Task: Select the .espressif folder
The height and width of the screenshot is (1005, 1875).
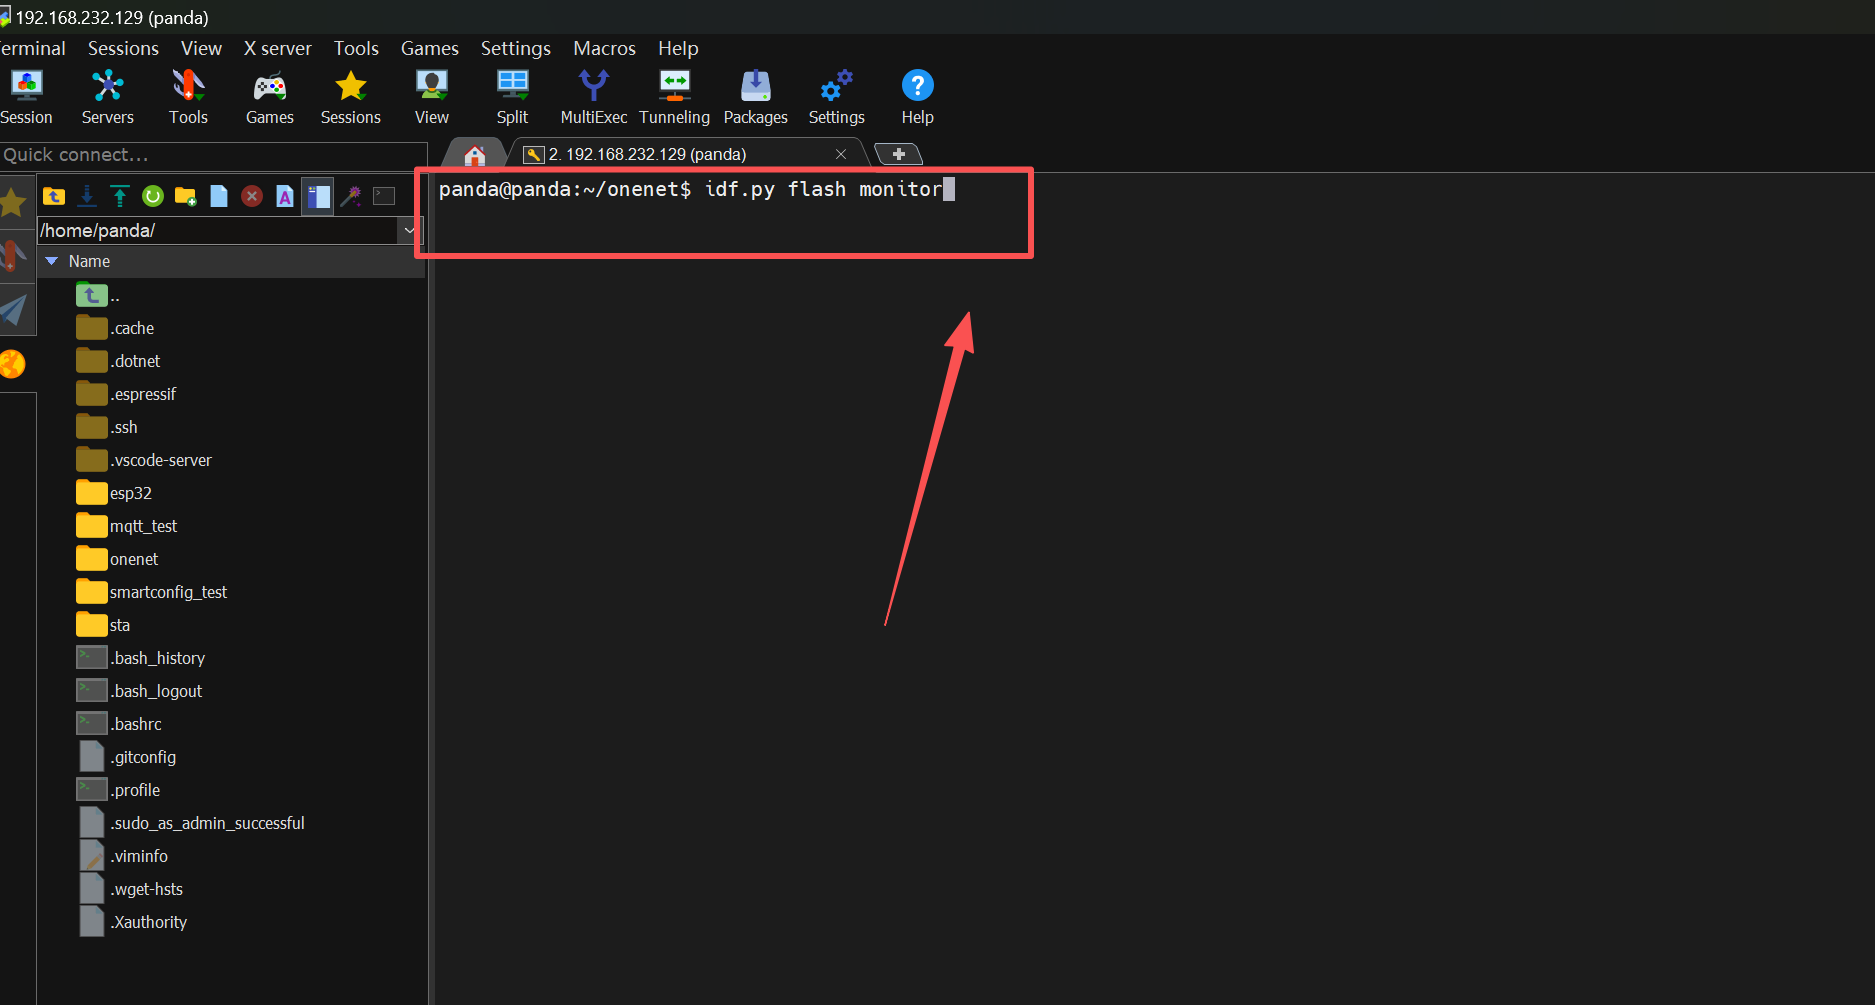Action: pyautogui.click(x=126, y=394)
